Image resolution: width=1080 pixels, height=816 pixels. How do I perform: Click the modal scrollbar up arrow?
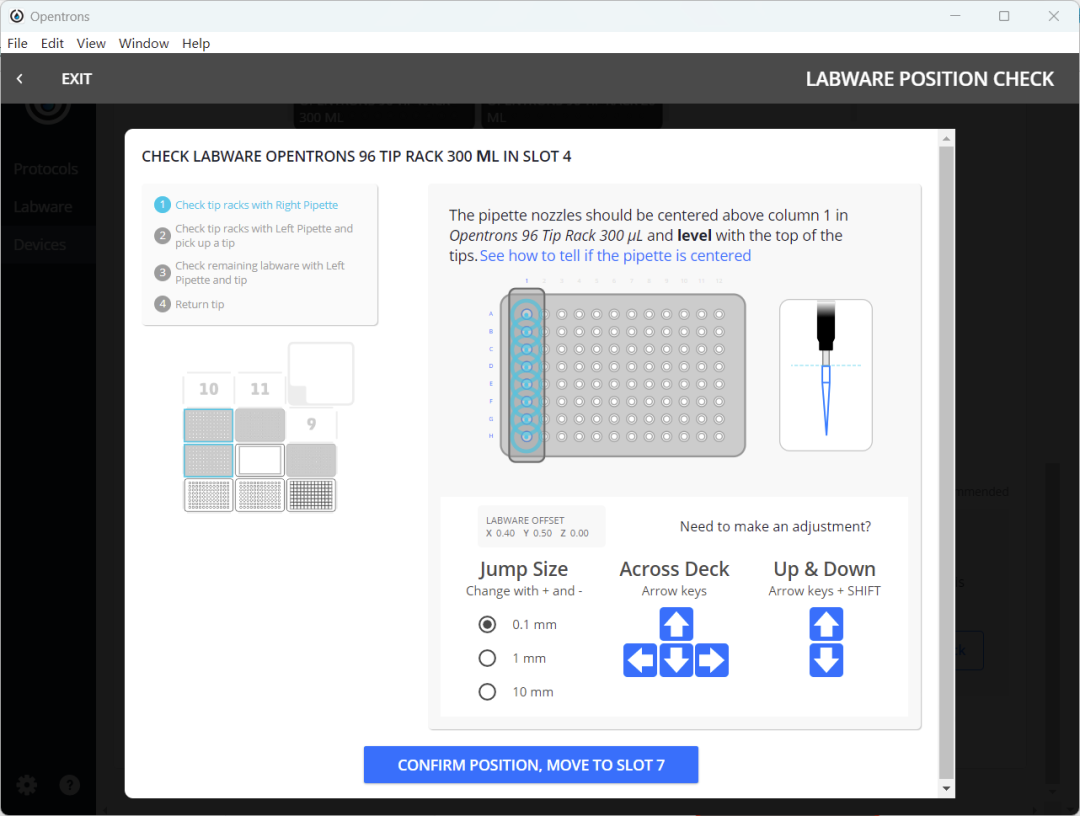946,138
